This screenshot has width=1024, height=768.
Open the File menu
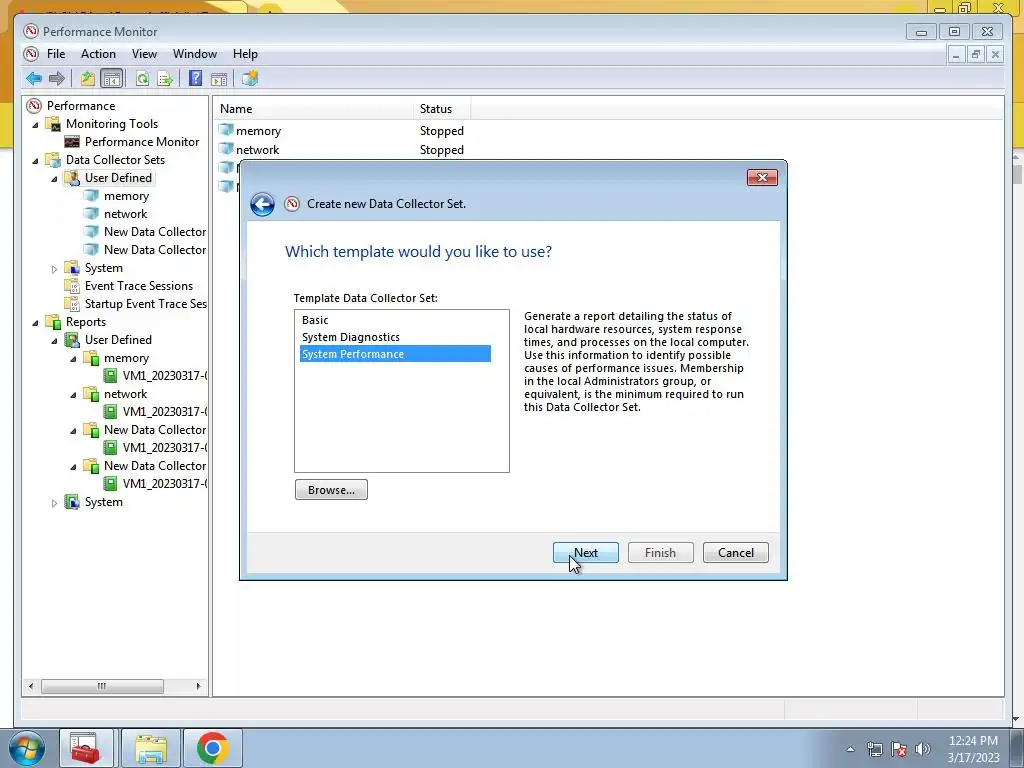point(56,54)
